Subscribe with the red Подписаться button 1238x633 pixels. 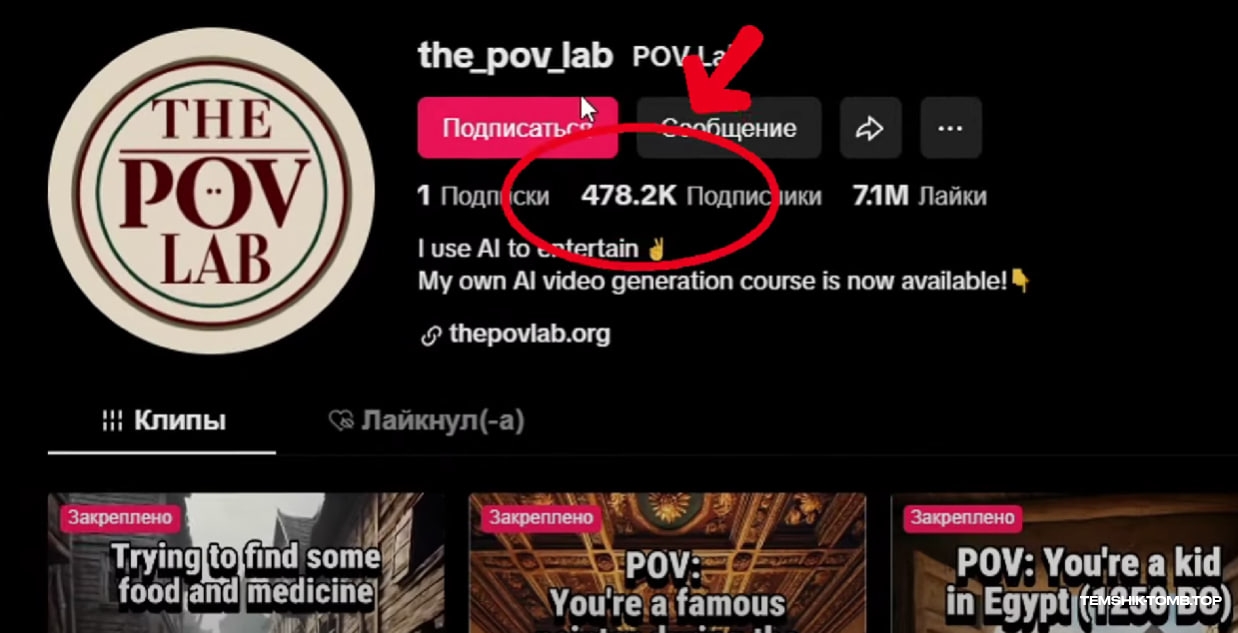tap(517, 128)
